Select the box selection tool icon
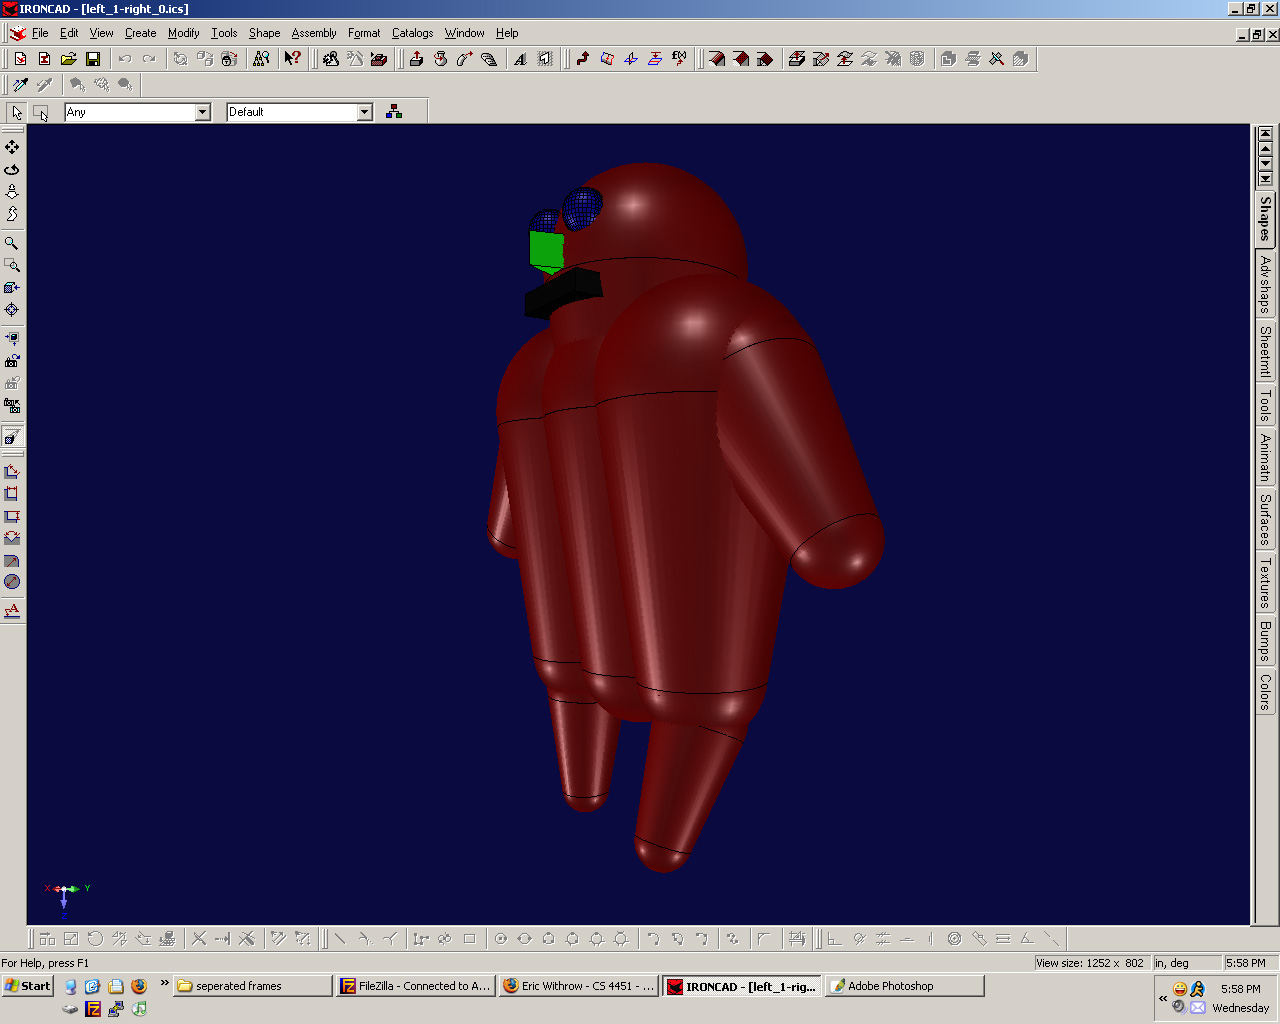 click(41, 112)
